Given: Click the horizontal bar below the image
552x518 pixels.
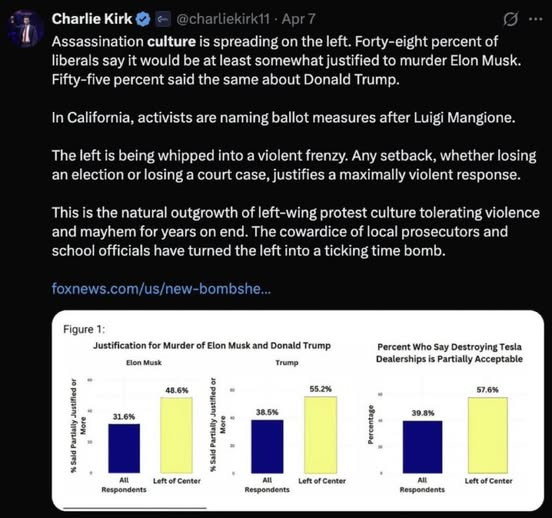Looking at the screenshot, I should pos(135,508).
